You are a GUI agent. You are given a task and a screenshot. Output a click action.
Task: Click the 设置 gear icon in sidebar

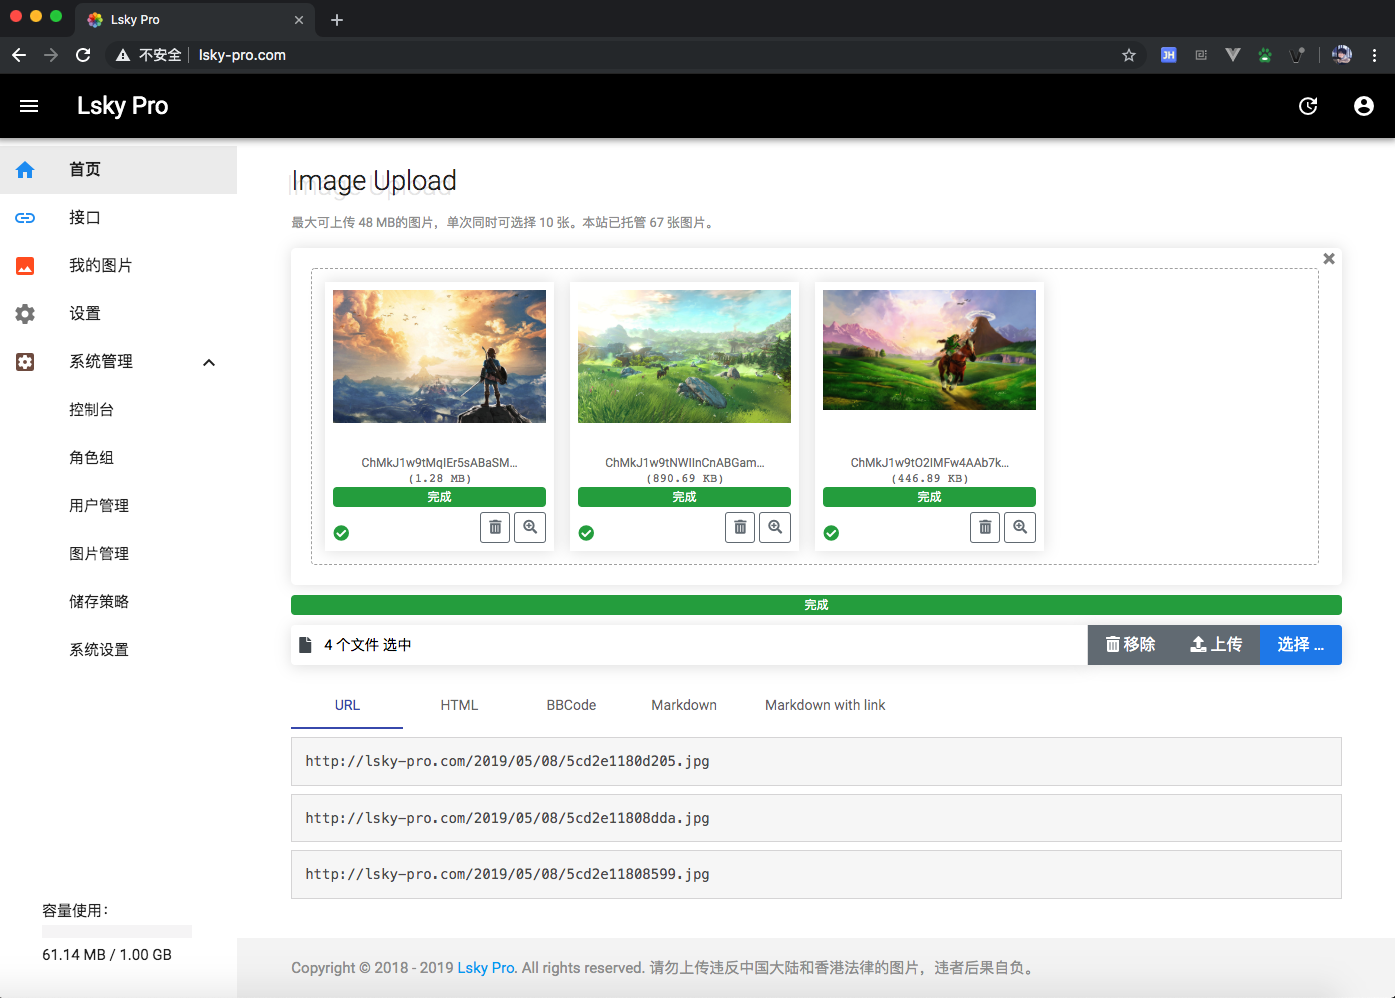(x=24, y=313)
